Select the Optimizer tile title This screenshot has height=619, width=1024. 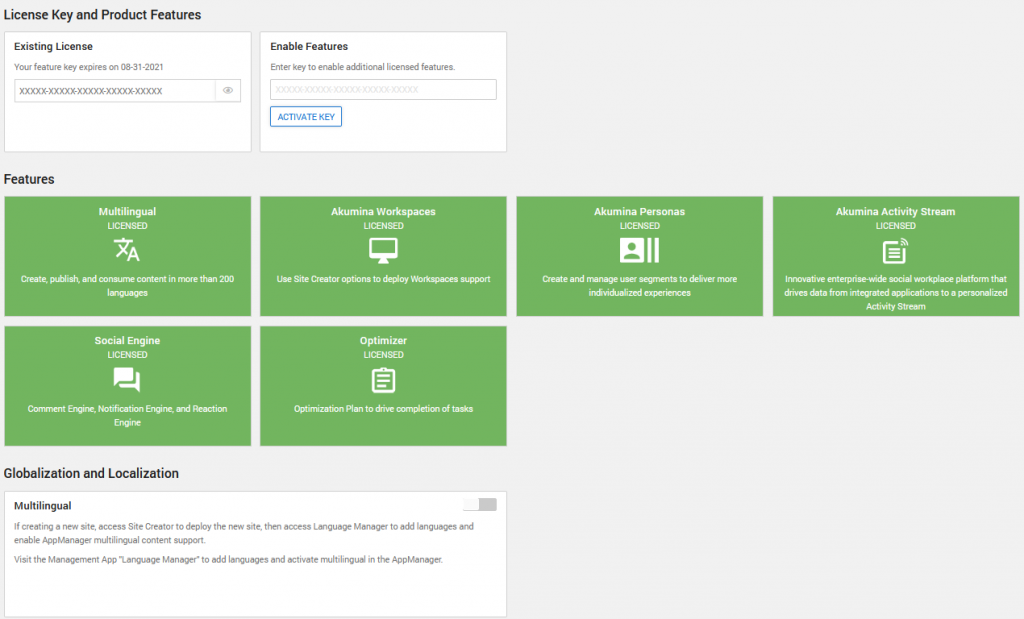coord(383,341)
